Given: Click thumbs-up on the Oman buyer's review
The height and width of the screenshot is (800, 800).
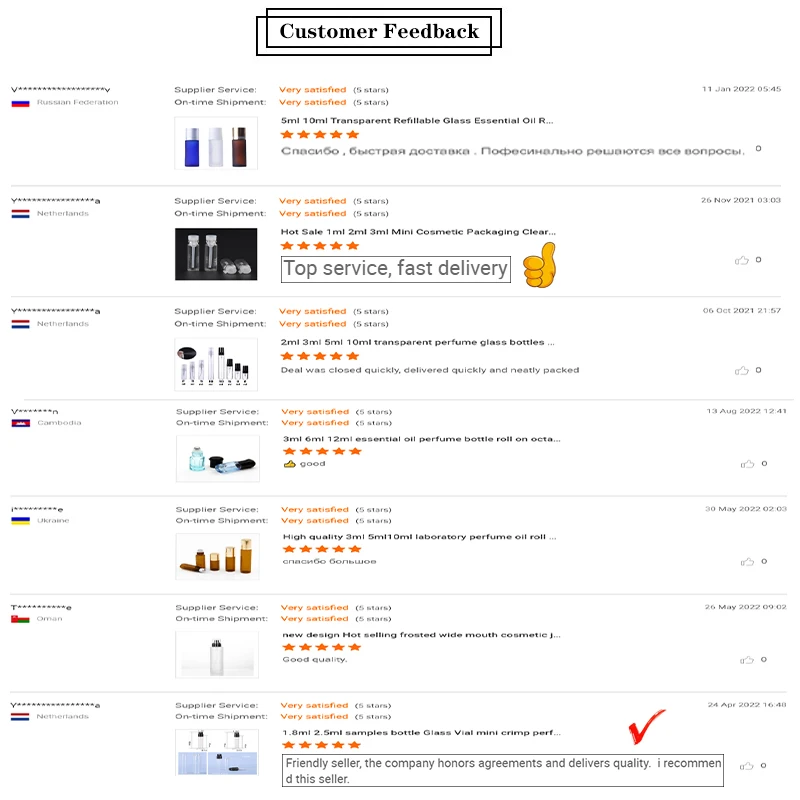Looking at the screenshot, I should 747,659.
